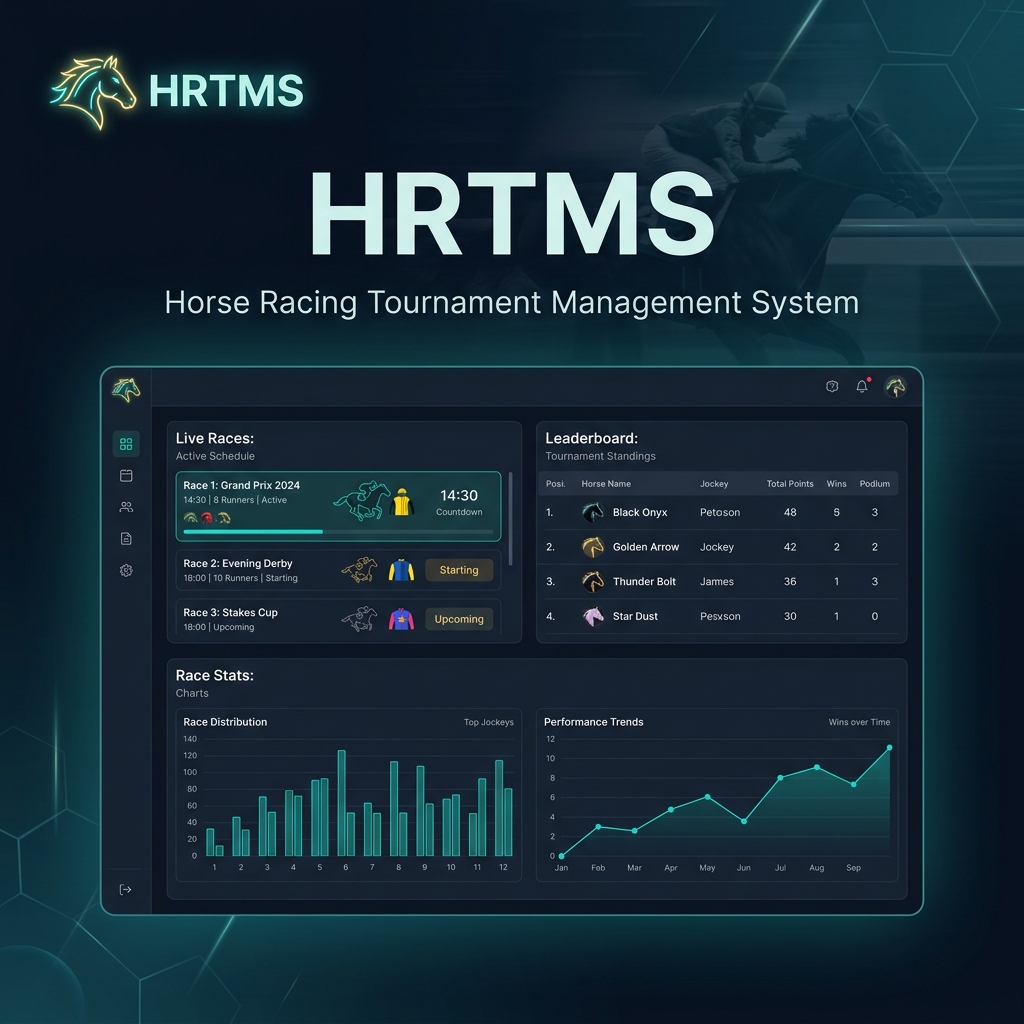Sort by Jockey column header
Screen dimensions: 1024x1024
pos(714,484)
